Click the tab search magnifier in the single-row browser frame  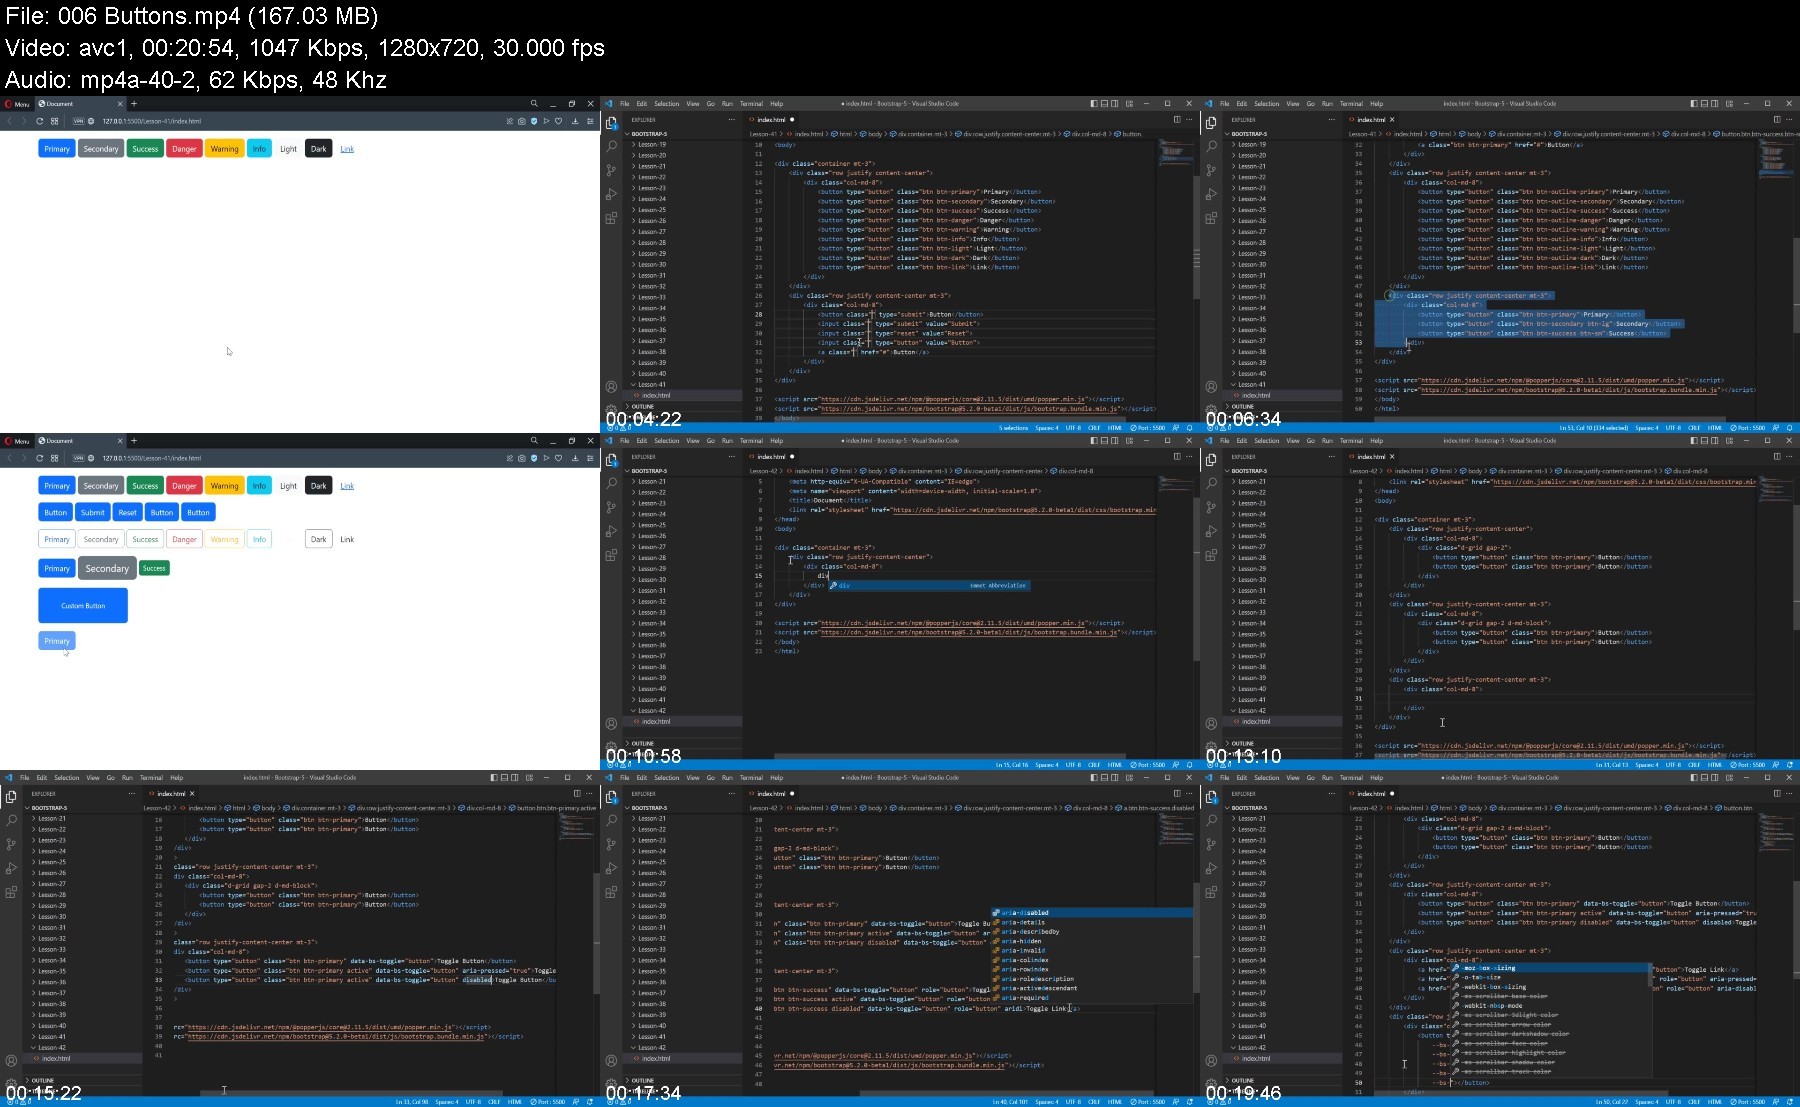tap(534, 104)
